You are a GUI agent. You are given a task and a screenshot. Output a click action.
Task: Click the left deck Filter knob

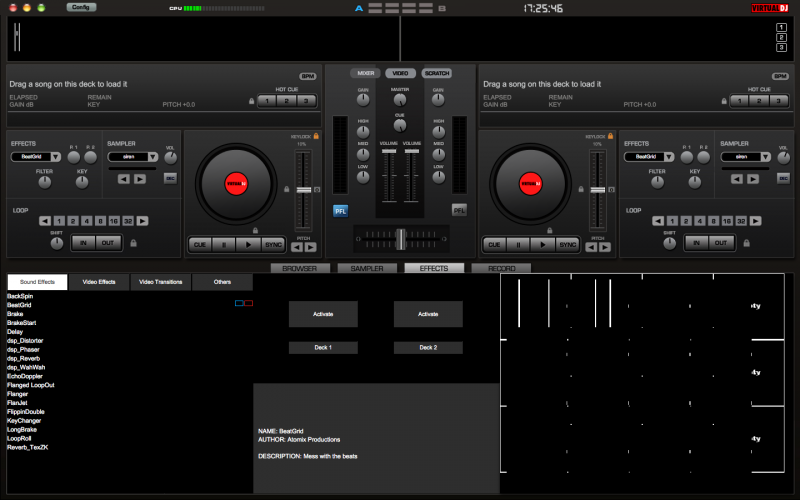click(45, 182)
